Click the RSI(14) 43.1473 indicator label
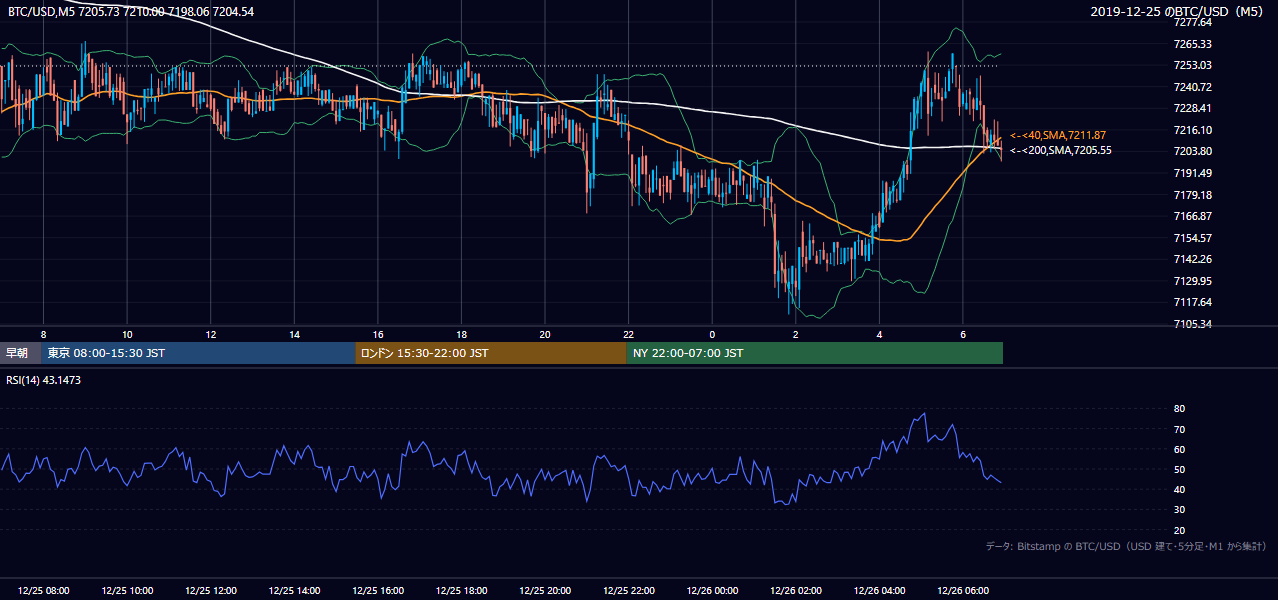 tap(44, 380)
